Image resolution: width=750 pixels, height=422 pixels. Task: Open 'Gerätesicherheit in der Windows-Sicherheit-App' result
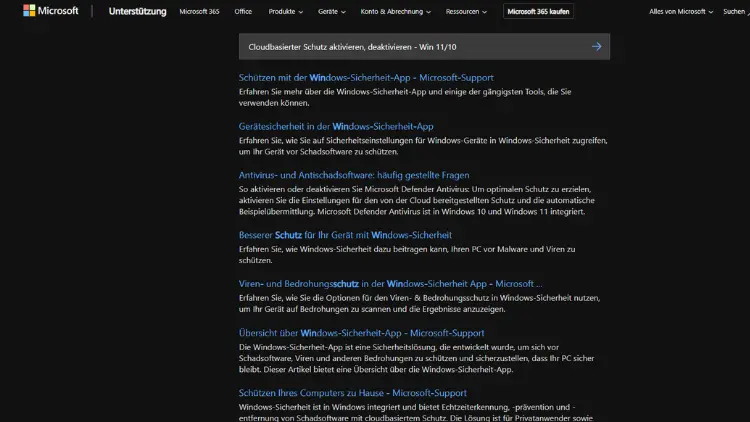(336, 126)
